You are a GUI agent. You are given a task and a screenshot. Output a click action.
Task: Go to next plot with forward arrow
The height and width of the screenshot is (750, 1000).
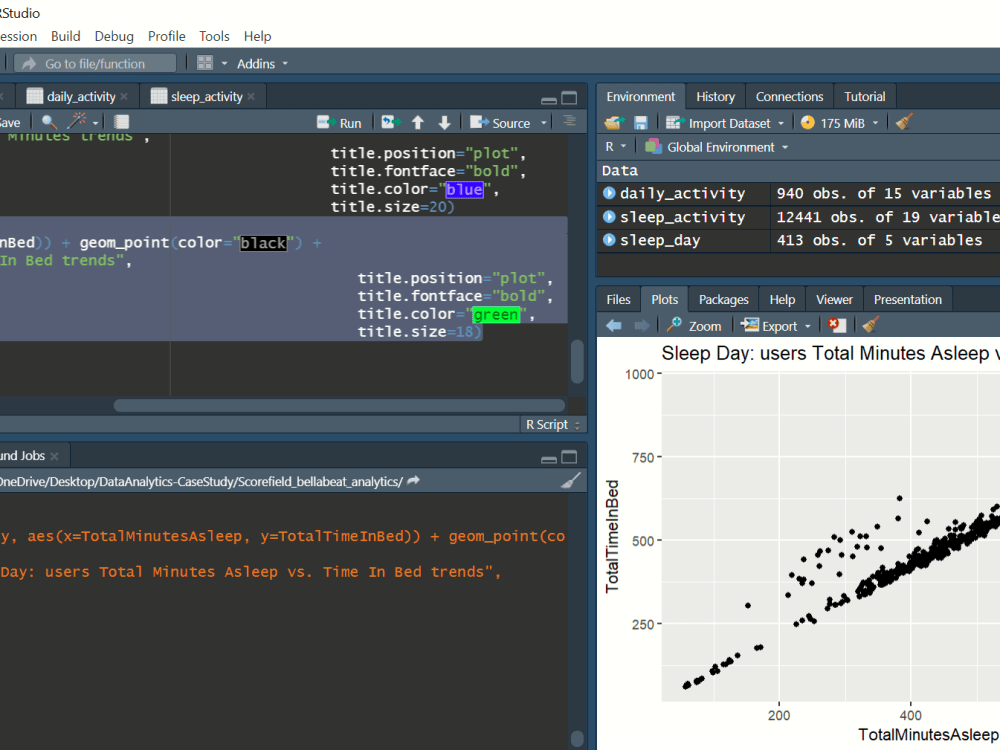click(x=642, y=326)
